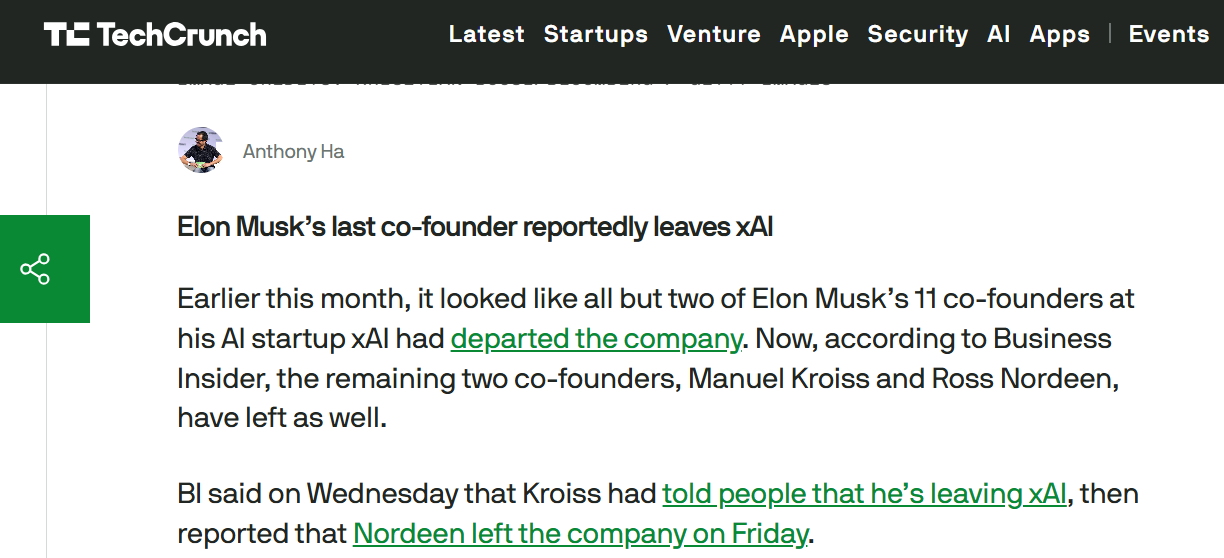The height and width of the screenshot is (558, 1224).
Task: Select Venture in the top navigation
Action: coord(714,34)
